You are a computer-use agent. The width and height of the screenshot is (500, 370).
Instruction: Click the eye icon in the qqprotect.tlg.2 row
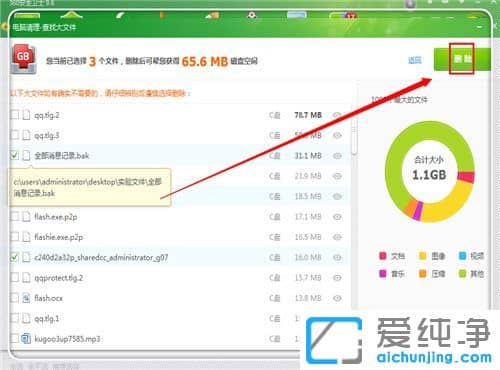(337, 278)
